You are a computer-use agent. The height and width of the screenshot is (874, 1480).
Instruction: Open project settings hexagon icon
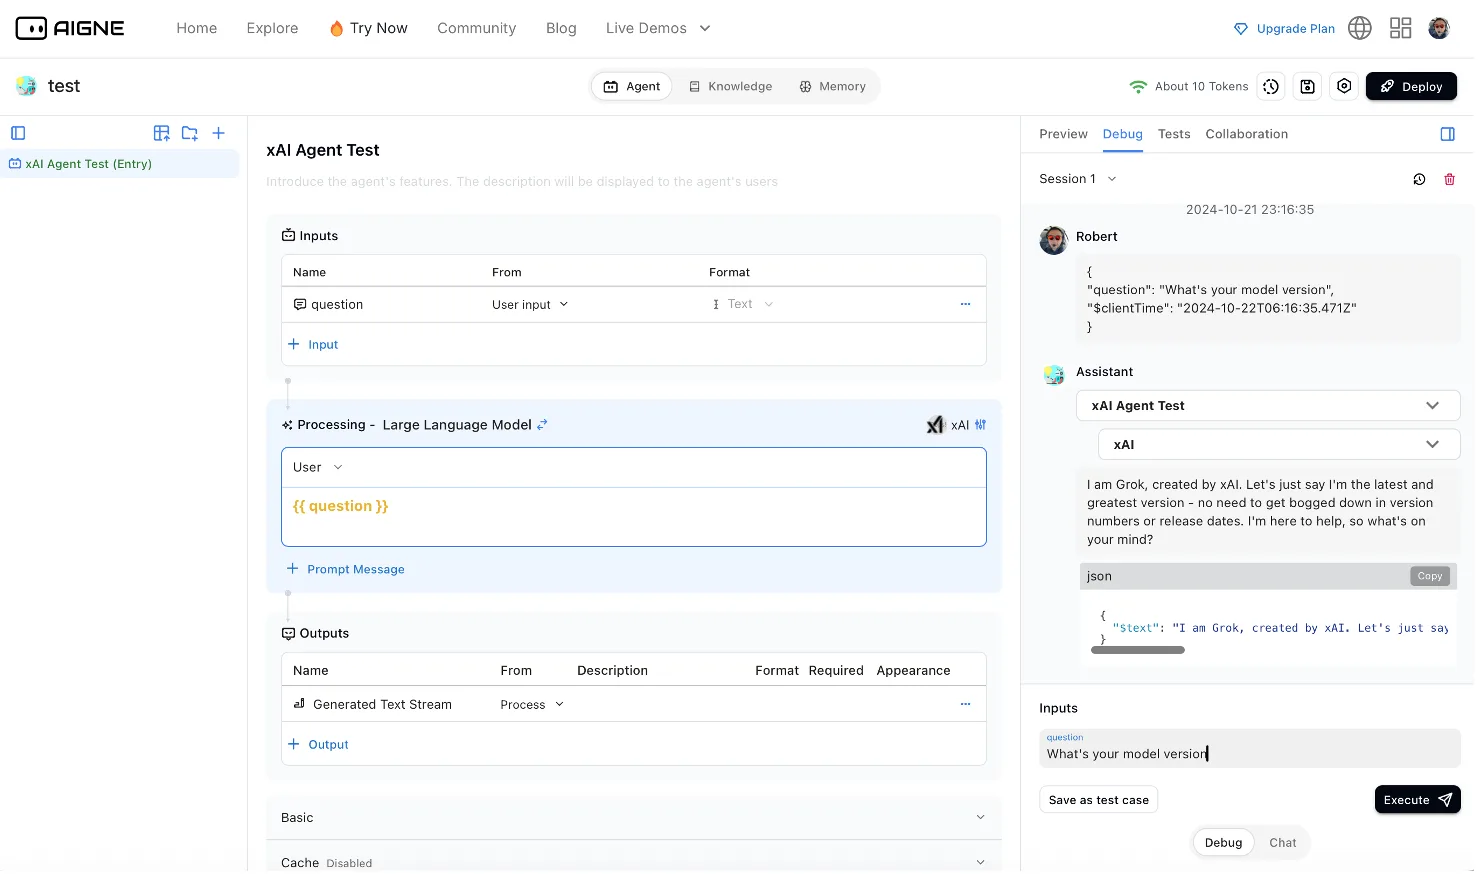pyautogui.click(x=1344, y=86)
